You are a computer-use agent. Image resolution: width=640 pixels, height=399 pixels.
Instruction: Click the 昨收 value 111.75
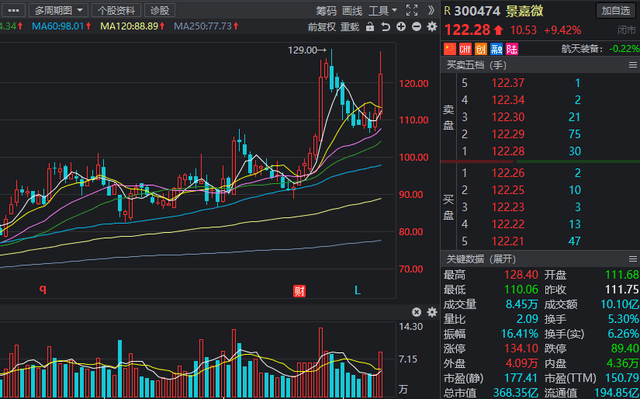(622, 290)
